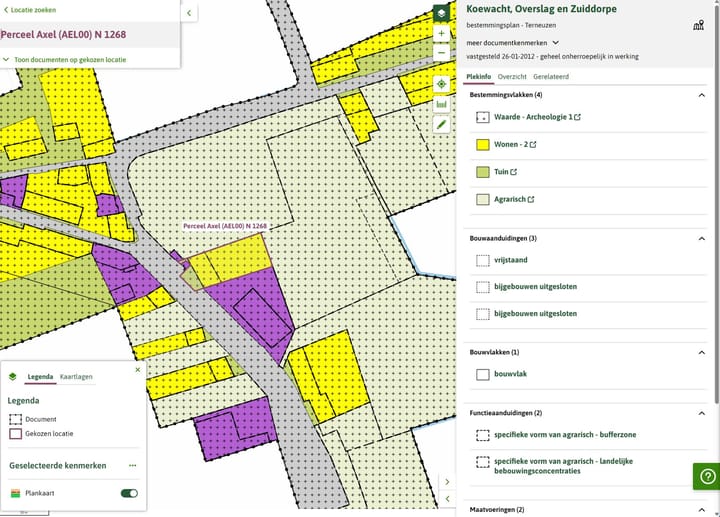Open Geselecteerde kenmerken more options
This screenshot has width=720, height=517.
[132, 466]
